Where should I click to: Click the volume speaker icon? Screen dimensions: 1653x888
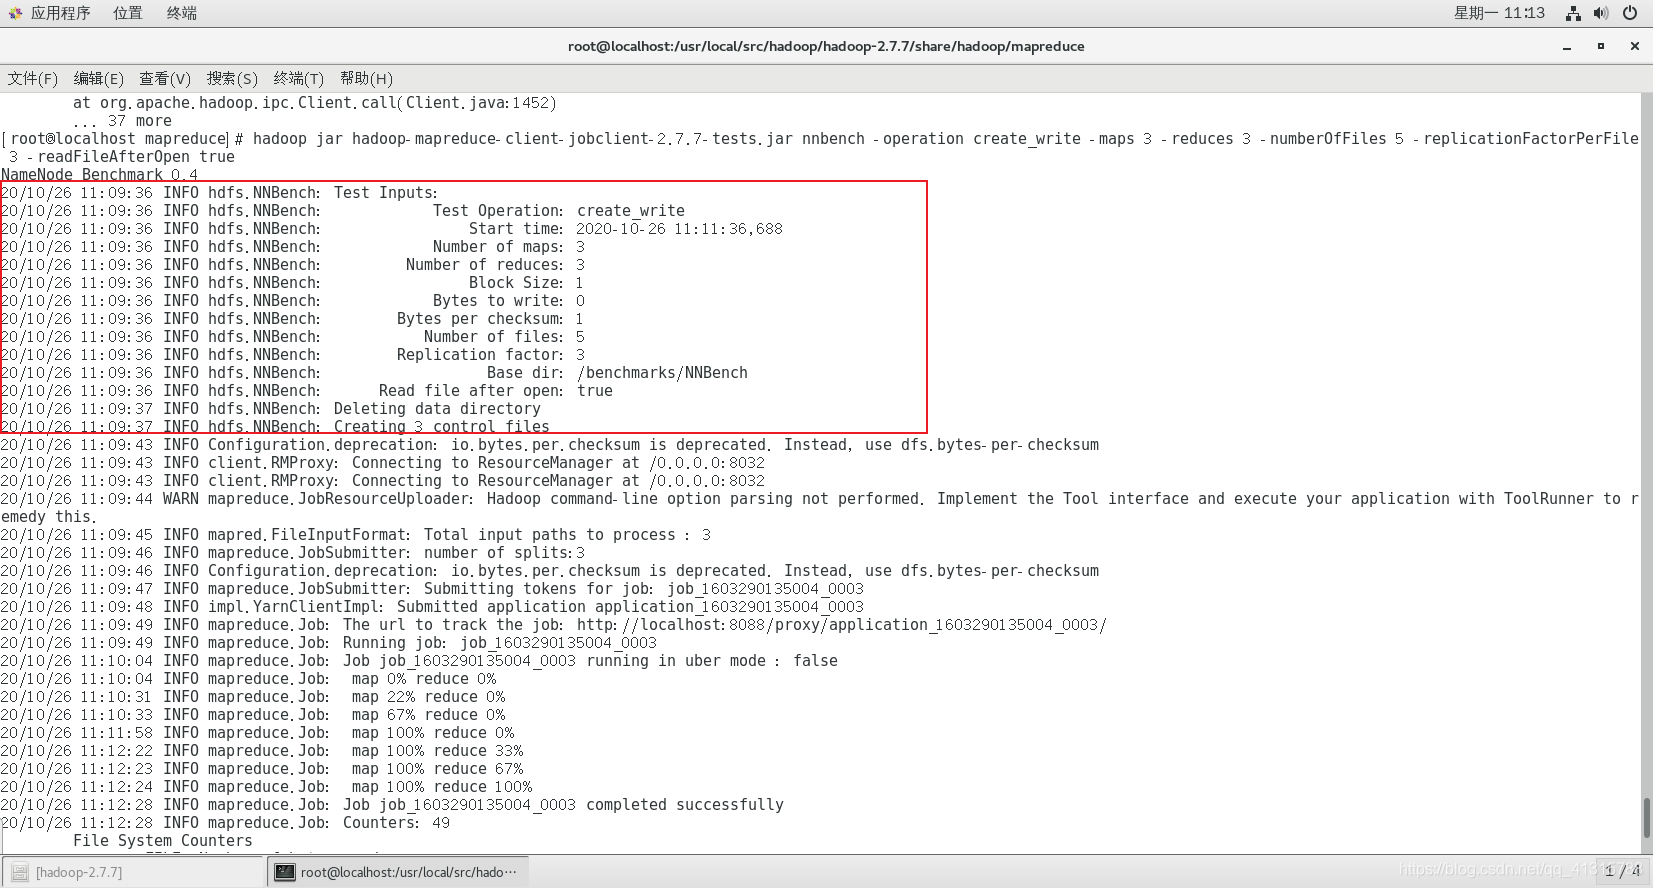coord(1601,13)
